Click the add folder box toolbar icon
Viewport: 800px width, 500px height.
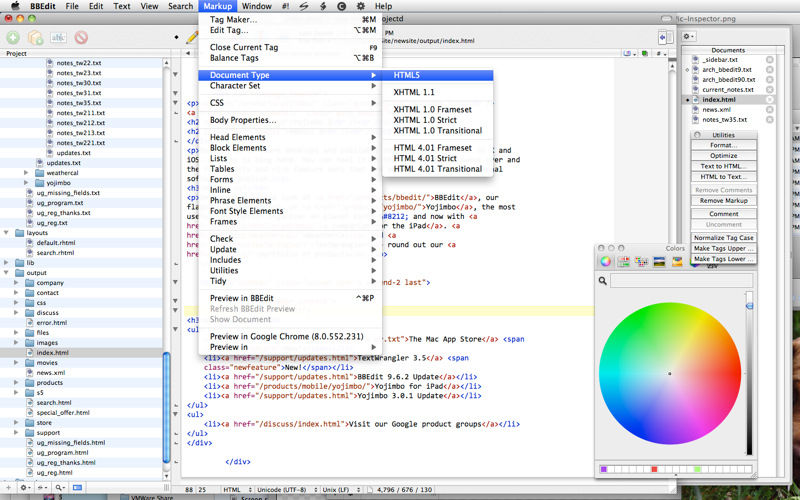(35, 37)
